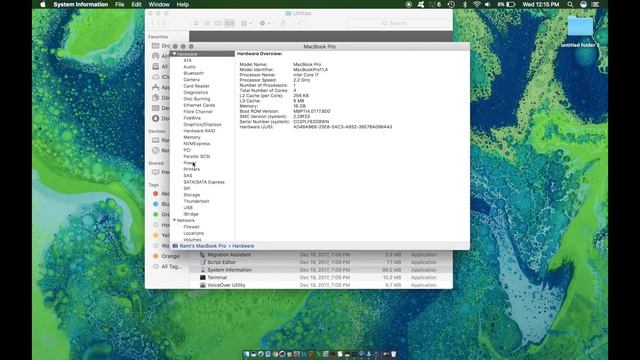The image size is (640, 360).
Task: Open Power information entry
Action: [x=189, y=163]
